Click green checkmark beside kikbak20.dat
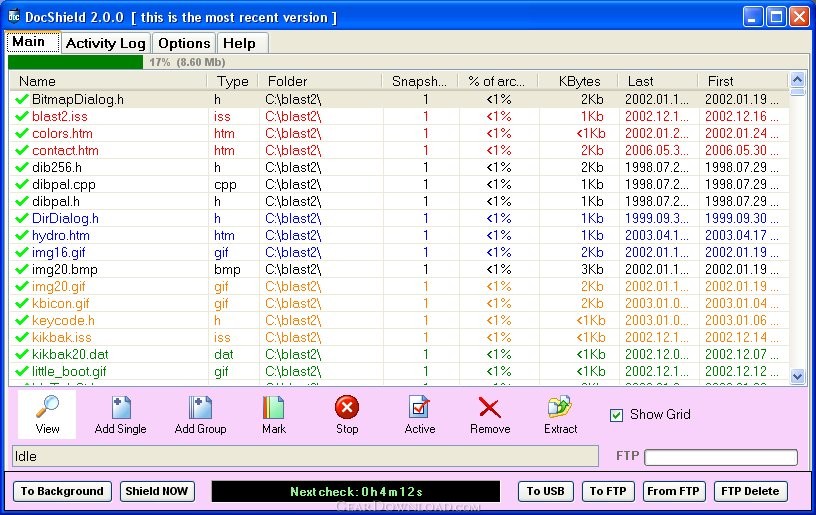 point(22,354)
